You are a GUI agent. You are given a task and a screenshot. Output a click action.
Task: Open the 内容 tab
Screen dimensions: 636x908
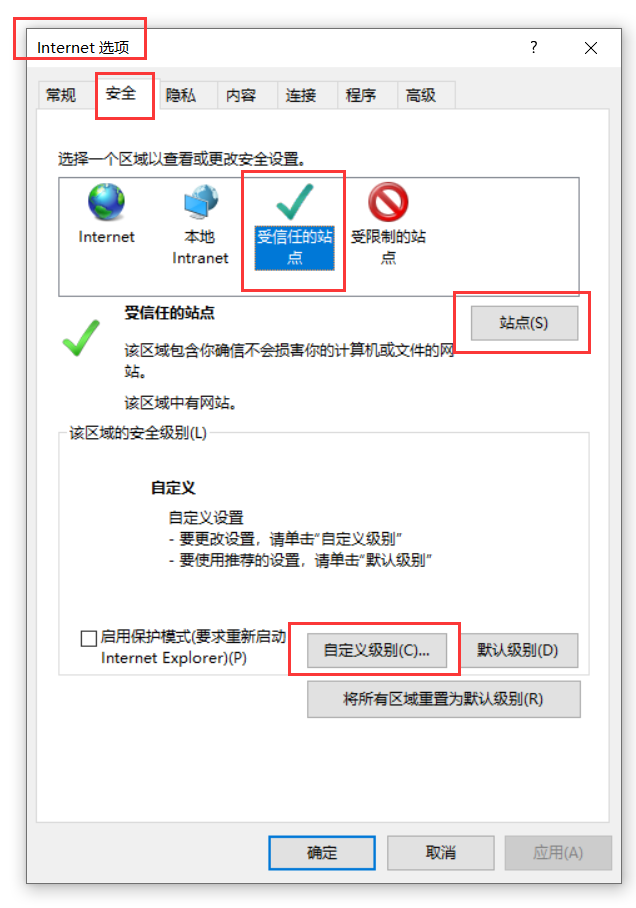click(x=241, y=95)
